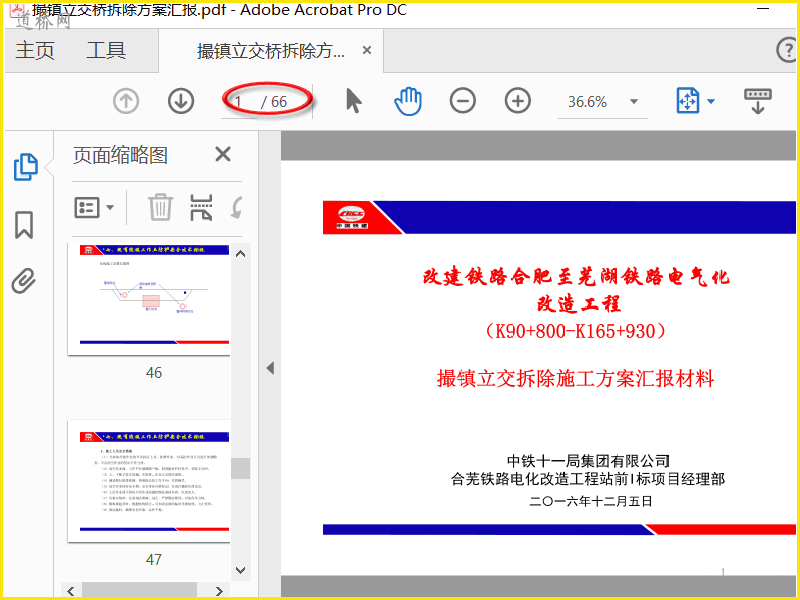Click the fit page view icon

[x=687, y=101]
